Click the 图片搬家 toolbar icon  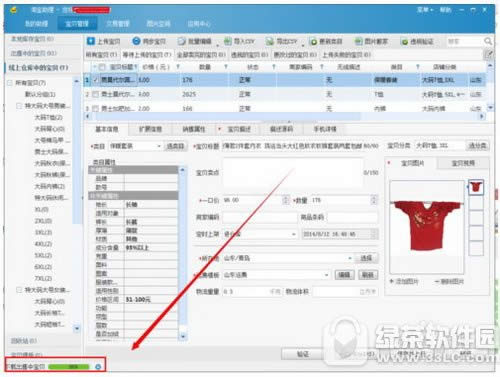coord(358,41)
